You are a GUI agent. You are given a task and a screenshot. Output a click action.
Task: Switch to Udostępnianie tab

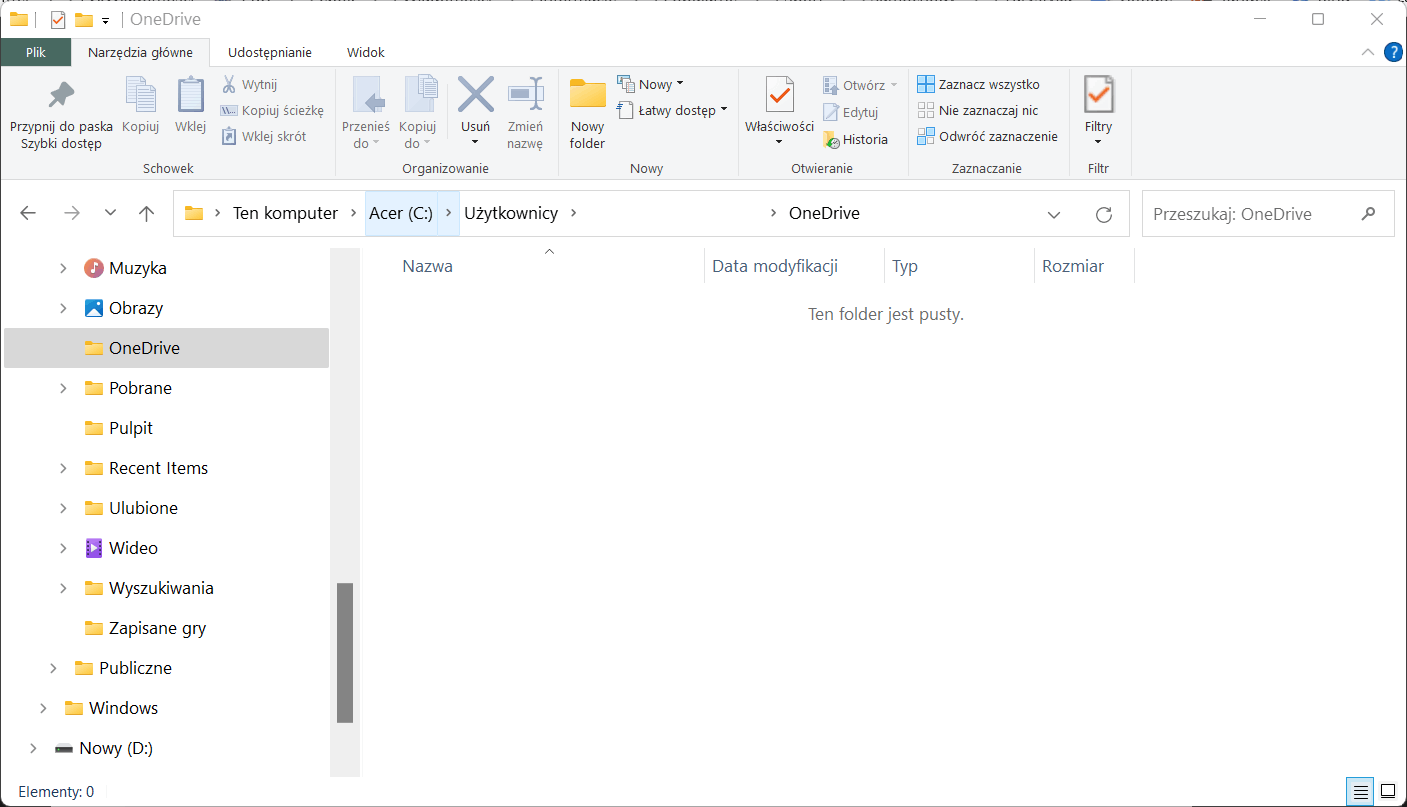coord(270,53)
